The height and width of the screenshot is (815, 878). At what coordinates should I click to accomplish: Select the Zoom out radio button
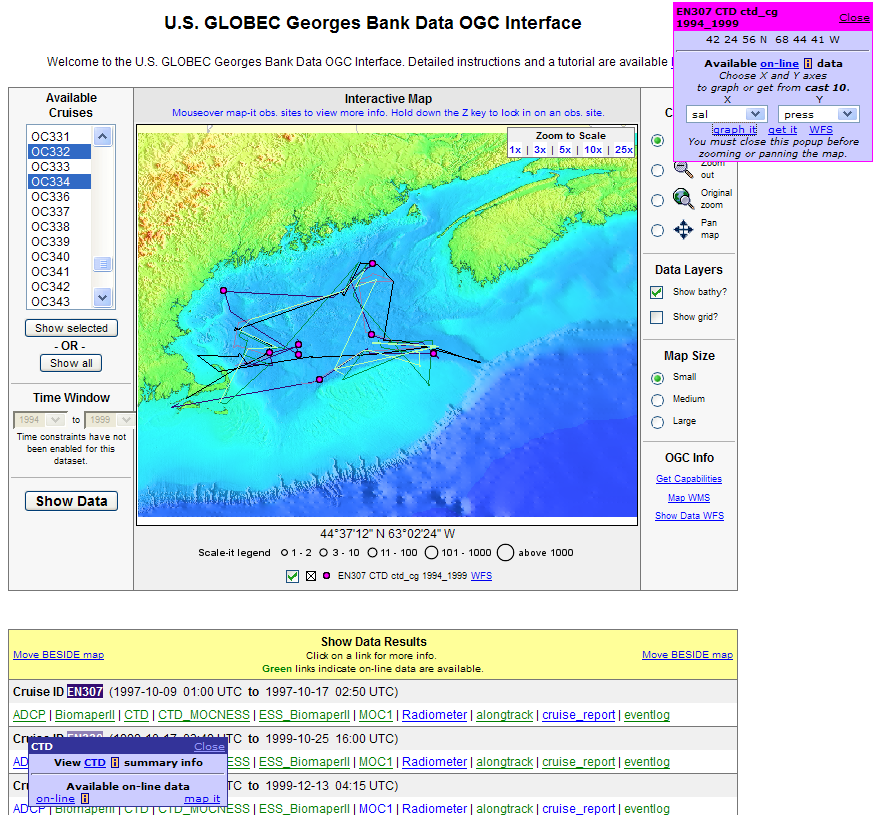tap(657, 170)
